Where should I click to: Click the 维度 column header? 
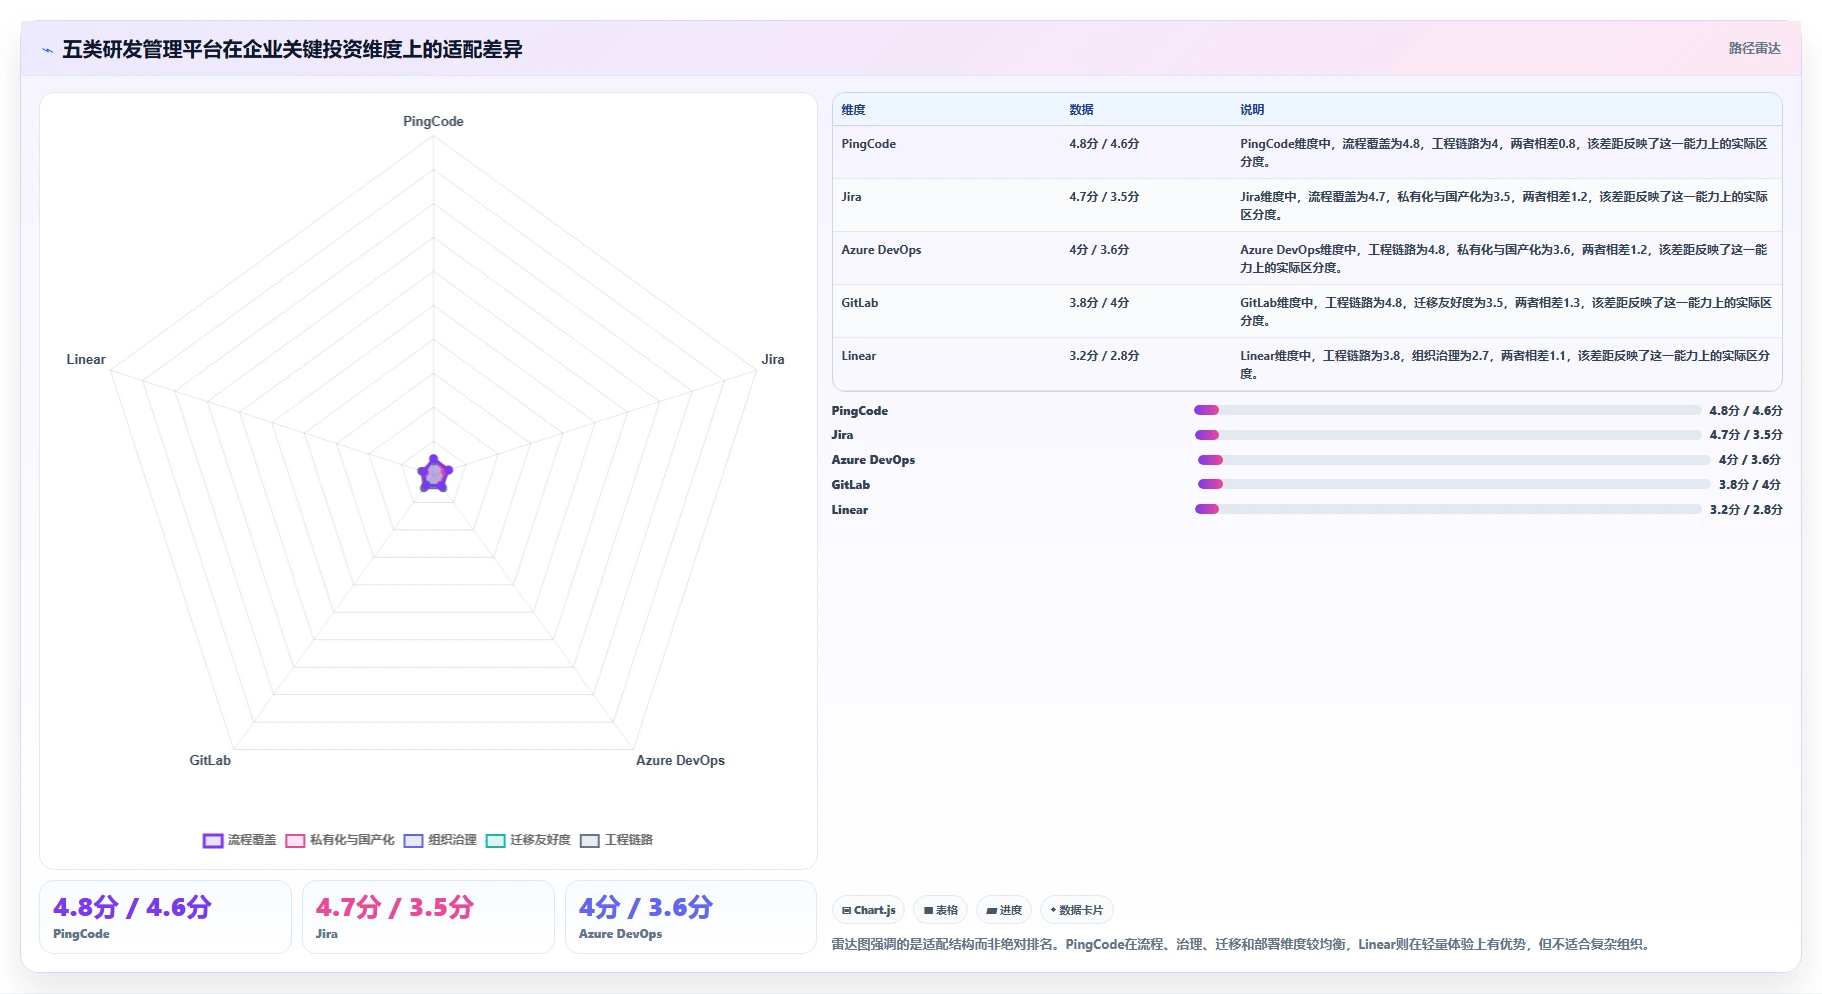[854, 110]
